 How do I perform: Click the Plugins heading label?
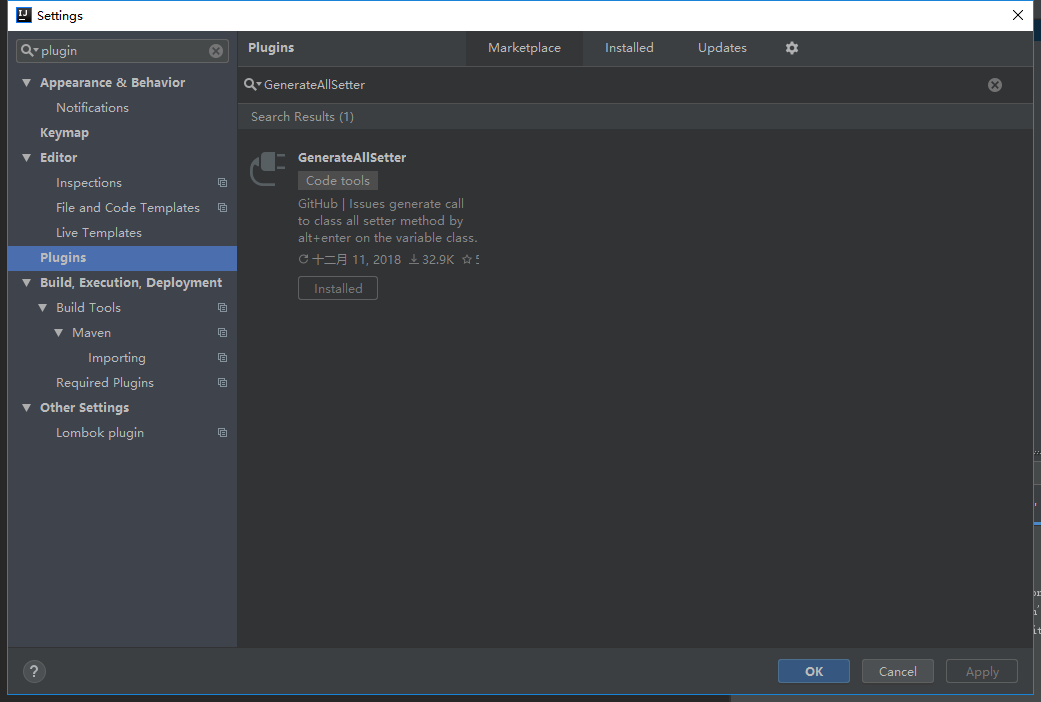point(271,48)
